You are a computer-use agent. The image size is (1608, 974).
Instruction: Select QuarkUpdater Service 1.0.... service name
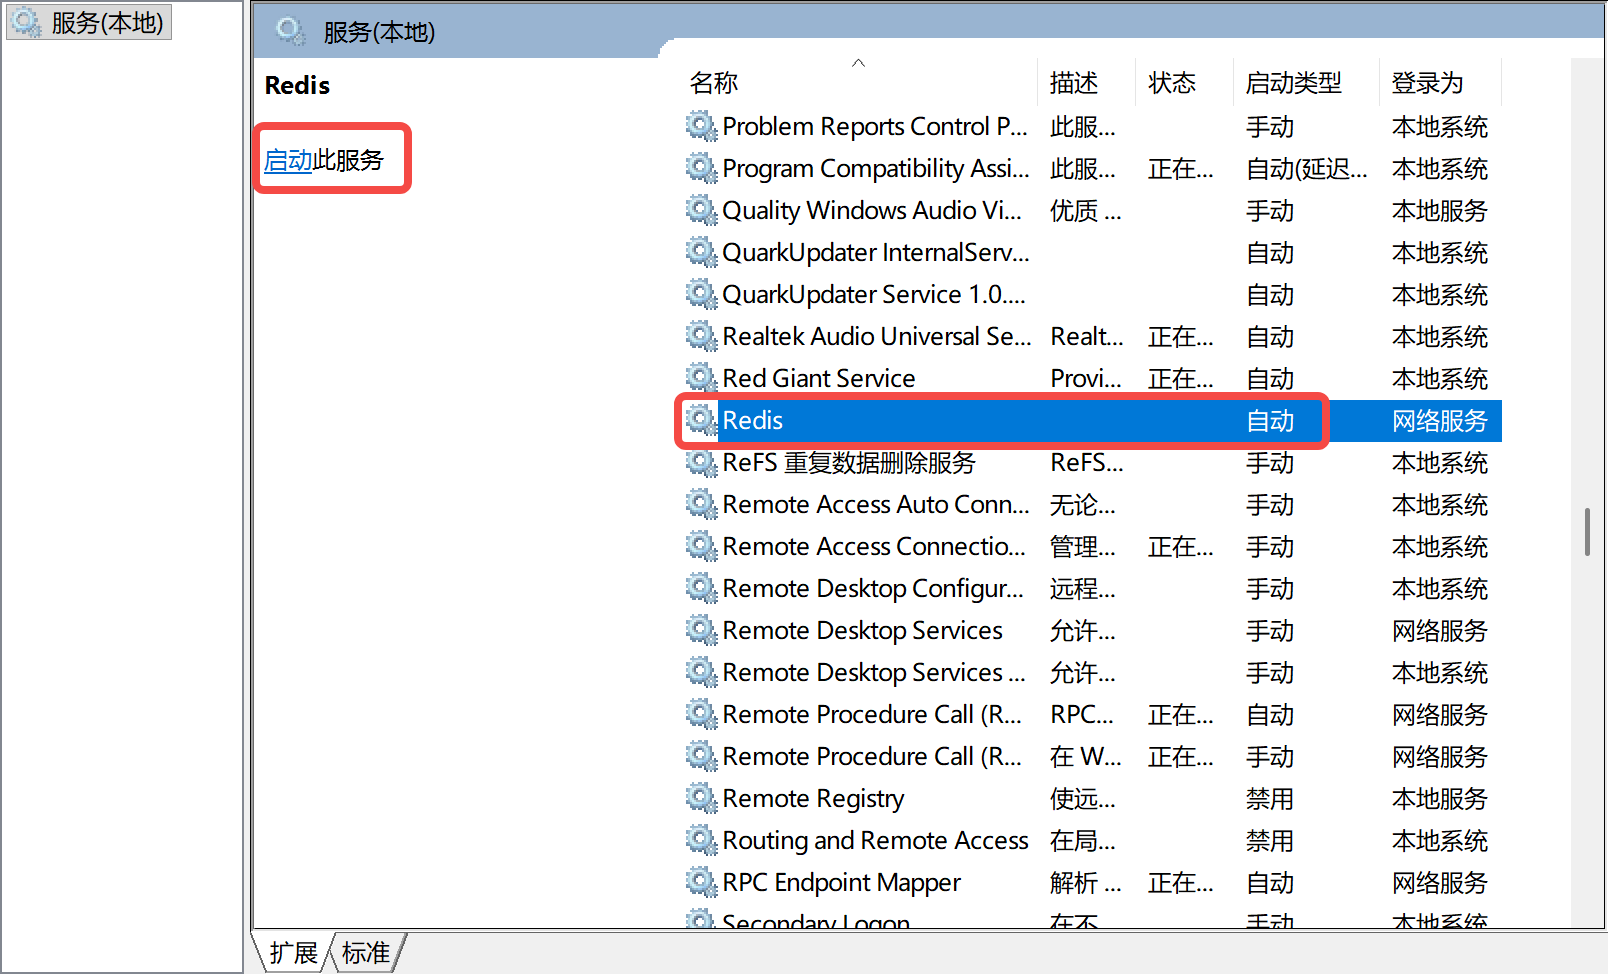pos(874,295)
